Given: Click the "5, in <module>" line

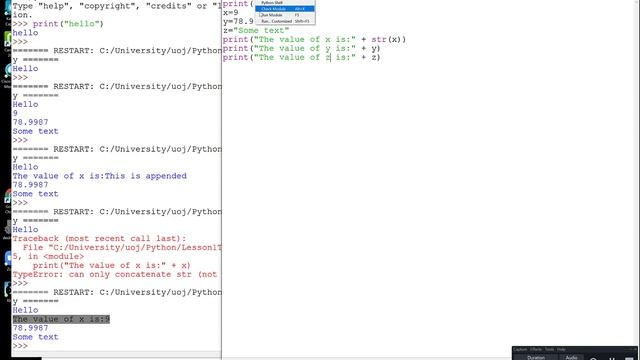Looking at the screenshot, I should click(x=48, y=257).
